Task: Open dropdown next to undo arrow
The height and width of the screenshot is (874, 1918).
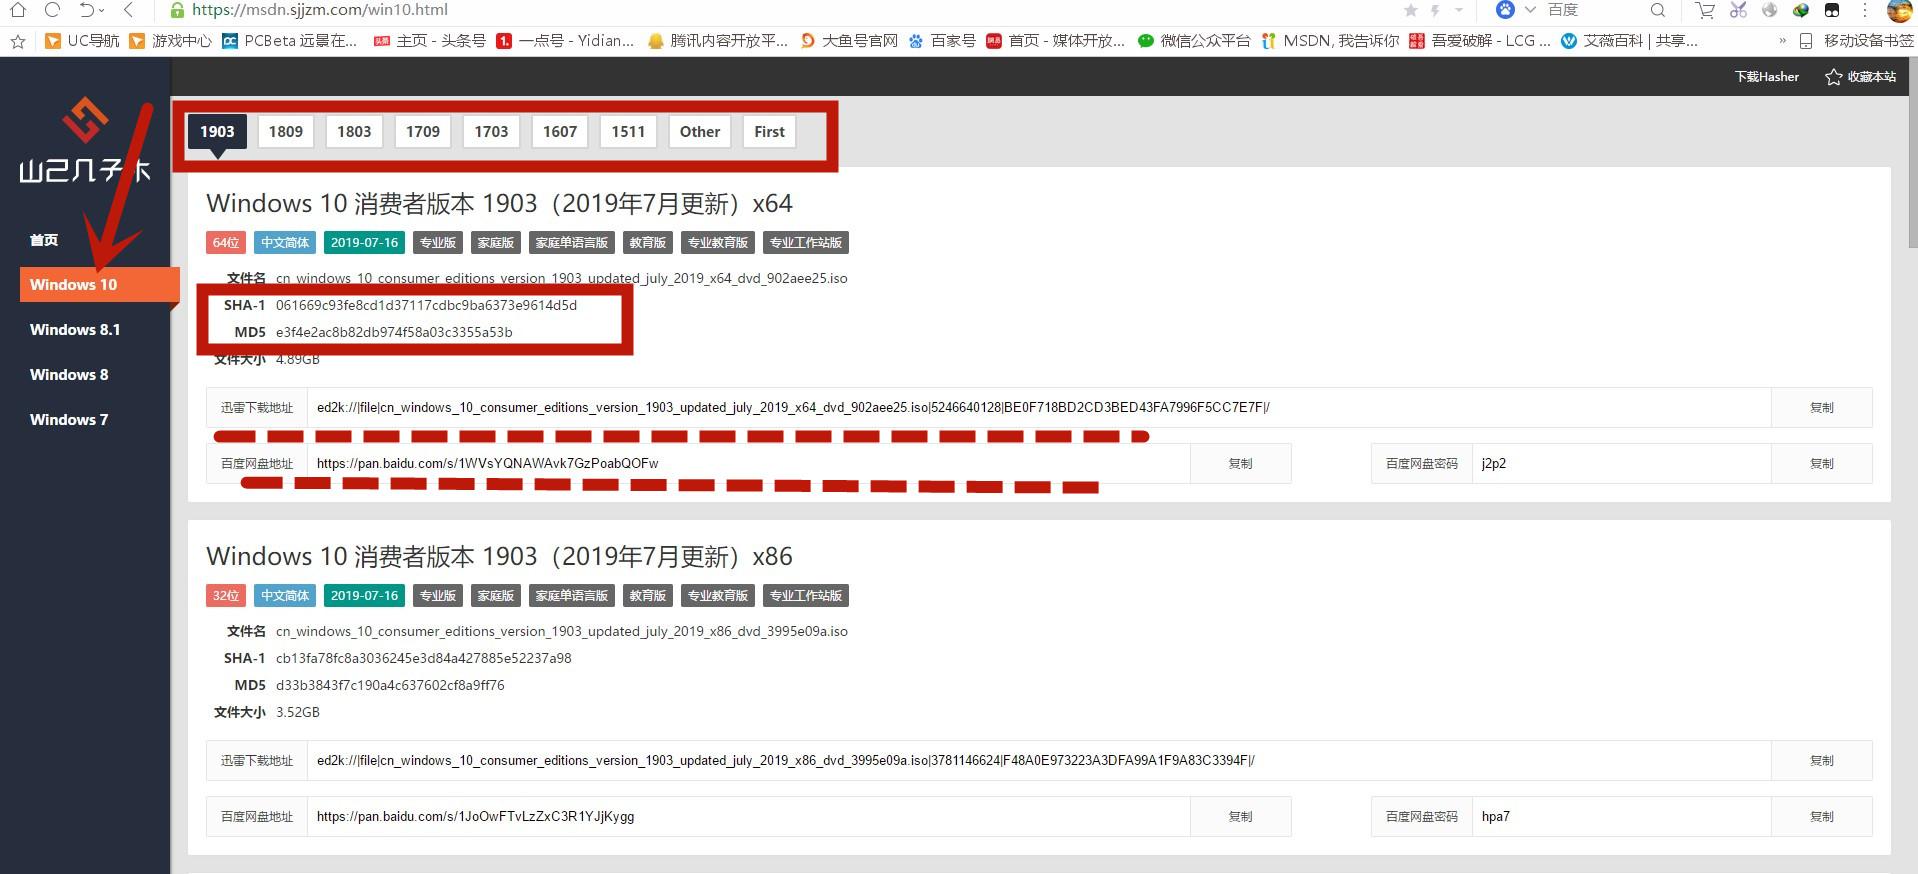Action: point(102,11)
